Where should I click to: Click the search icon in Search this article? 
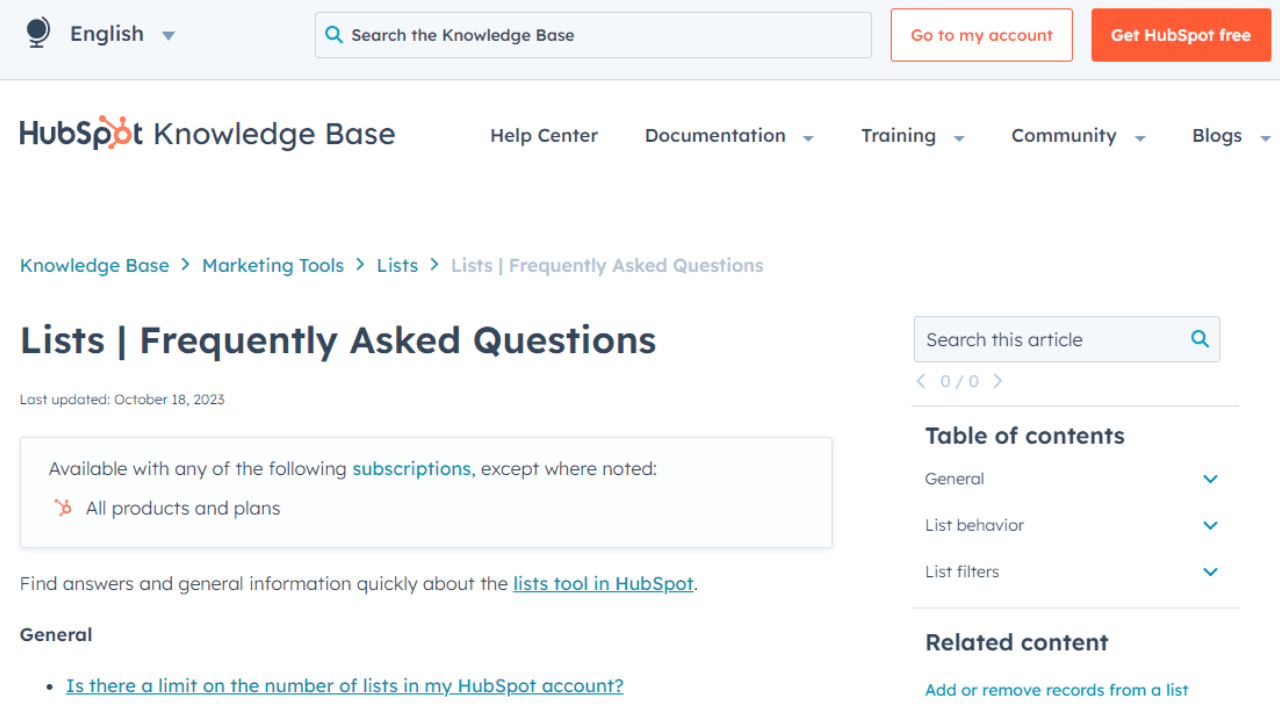coord(1199,339)
